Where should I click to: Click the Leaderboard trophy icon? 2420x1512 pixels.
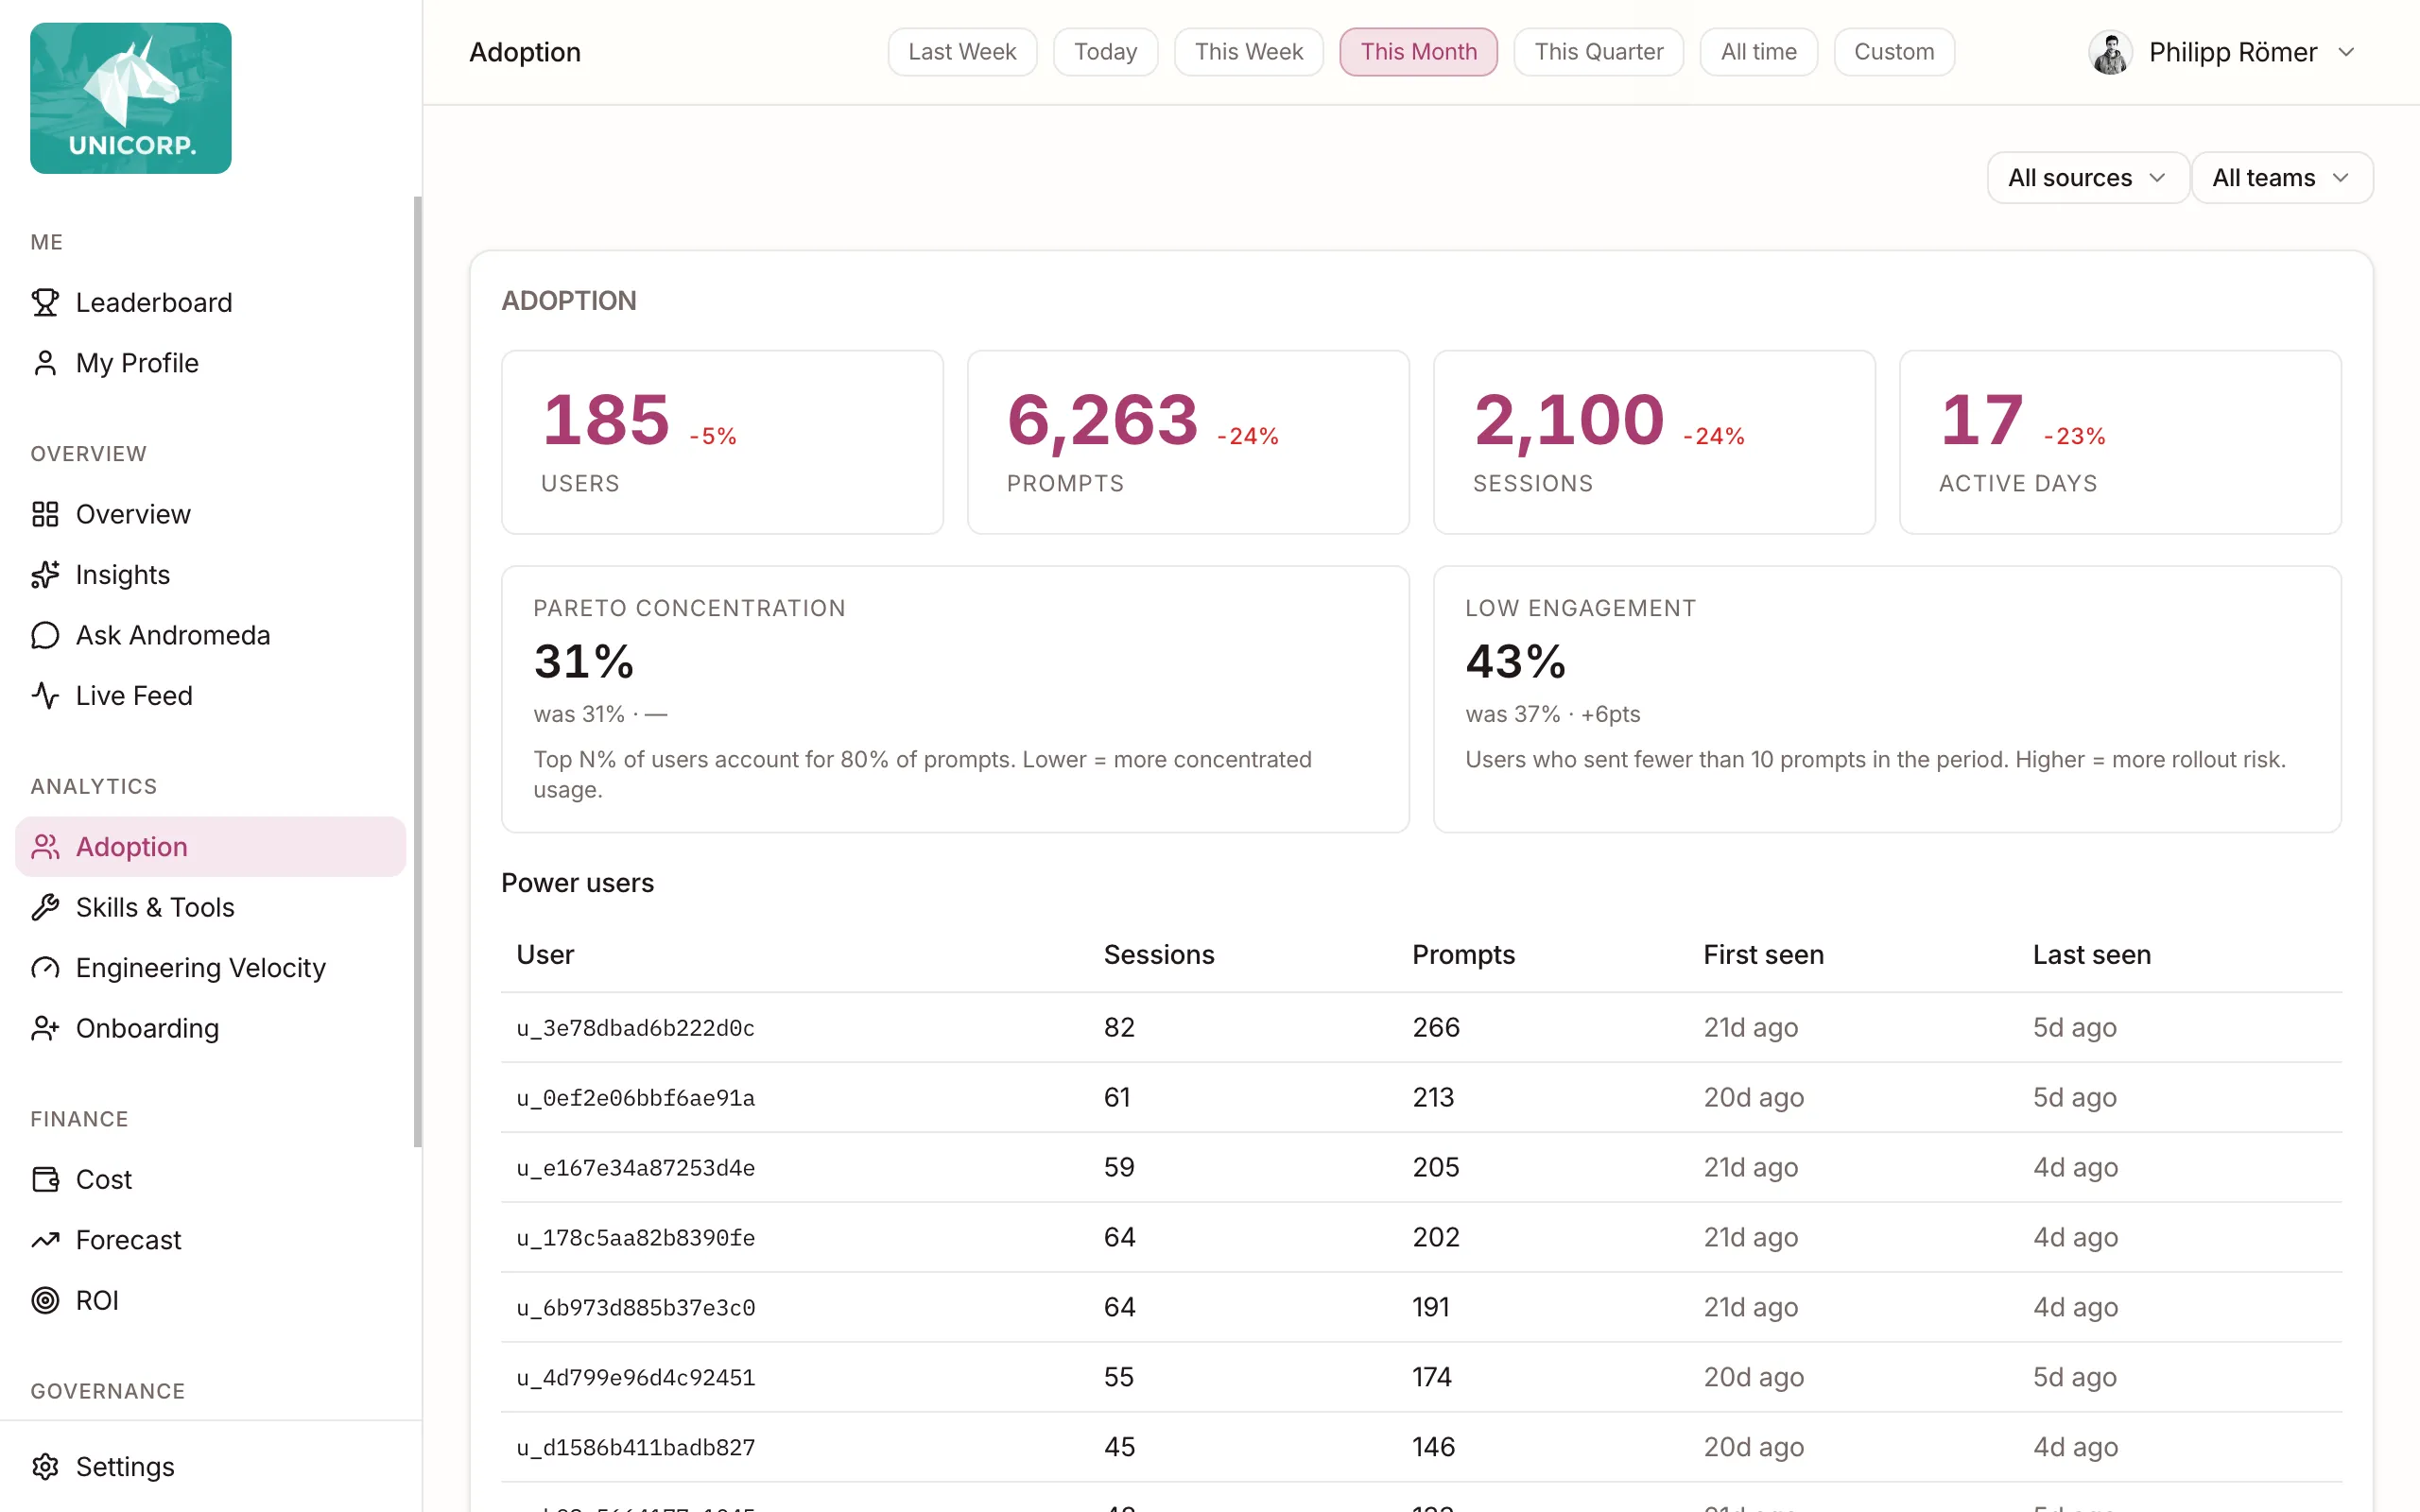[45, 302]
